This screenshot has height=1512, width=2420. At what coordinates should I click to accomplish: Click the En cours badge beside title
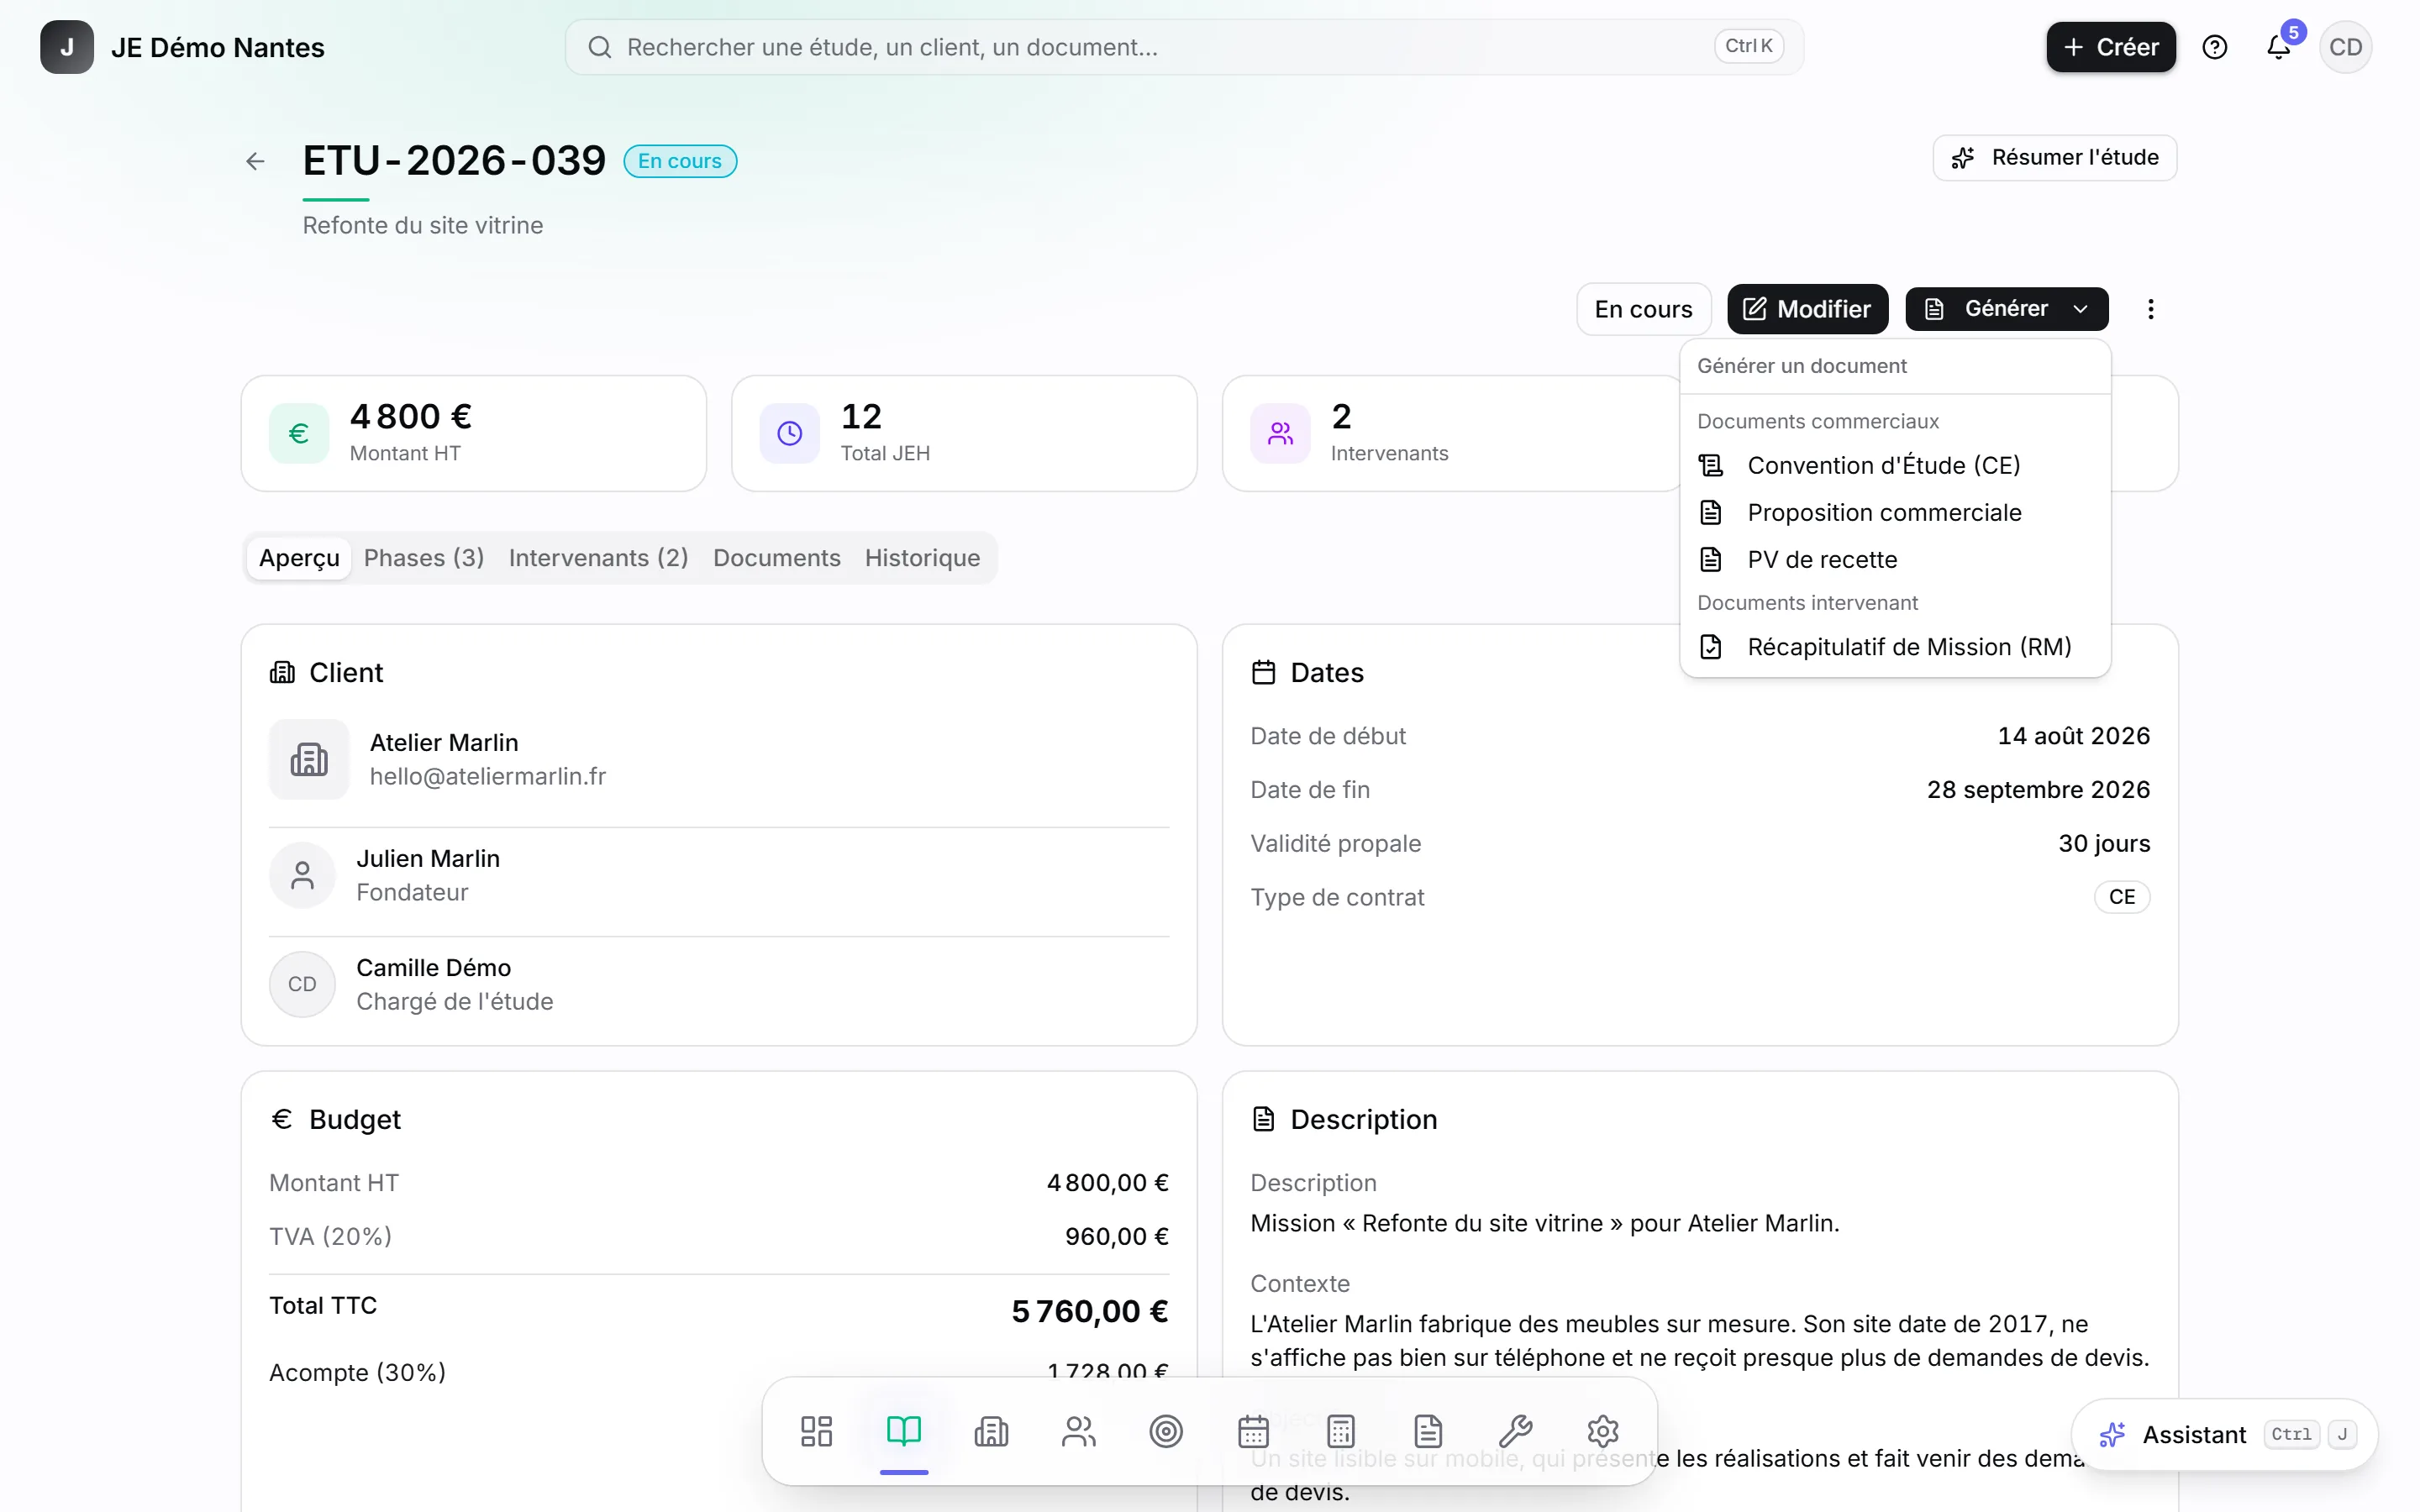tap(680, 161)
